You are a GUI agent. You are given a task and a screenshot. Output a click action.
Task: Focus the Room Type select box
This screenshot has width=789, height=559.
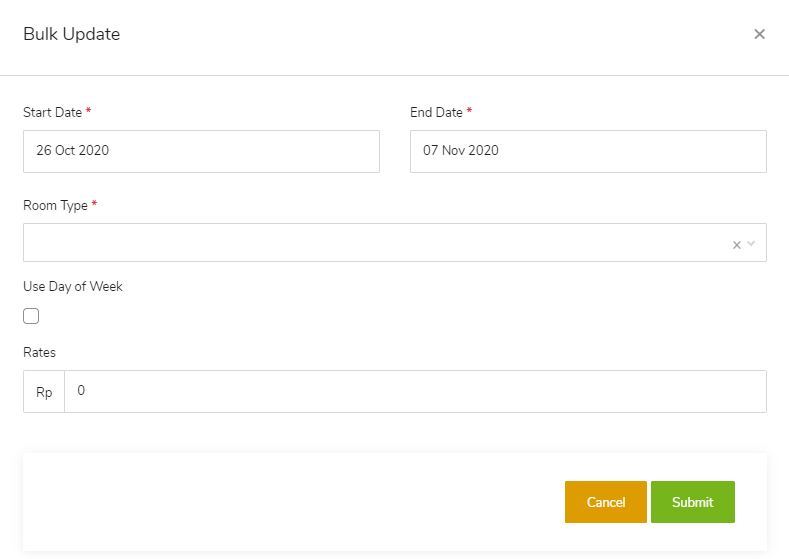(395, 243)
